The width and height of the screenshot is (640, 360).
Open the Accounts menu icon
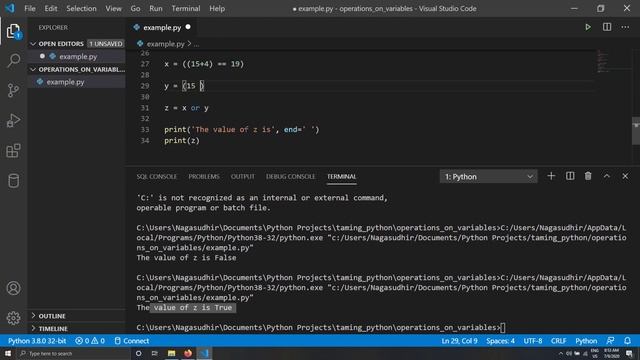coord(13,288)
